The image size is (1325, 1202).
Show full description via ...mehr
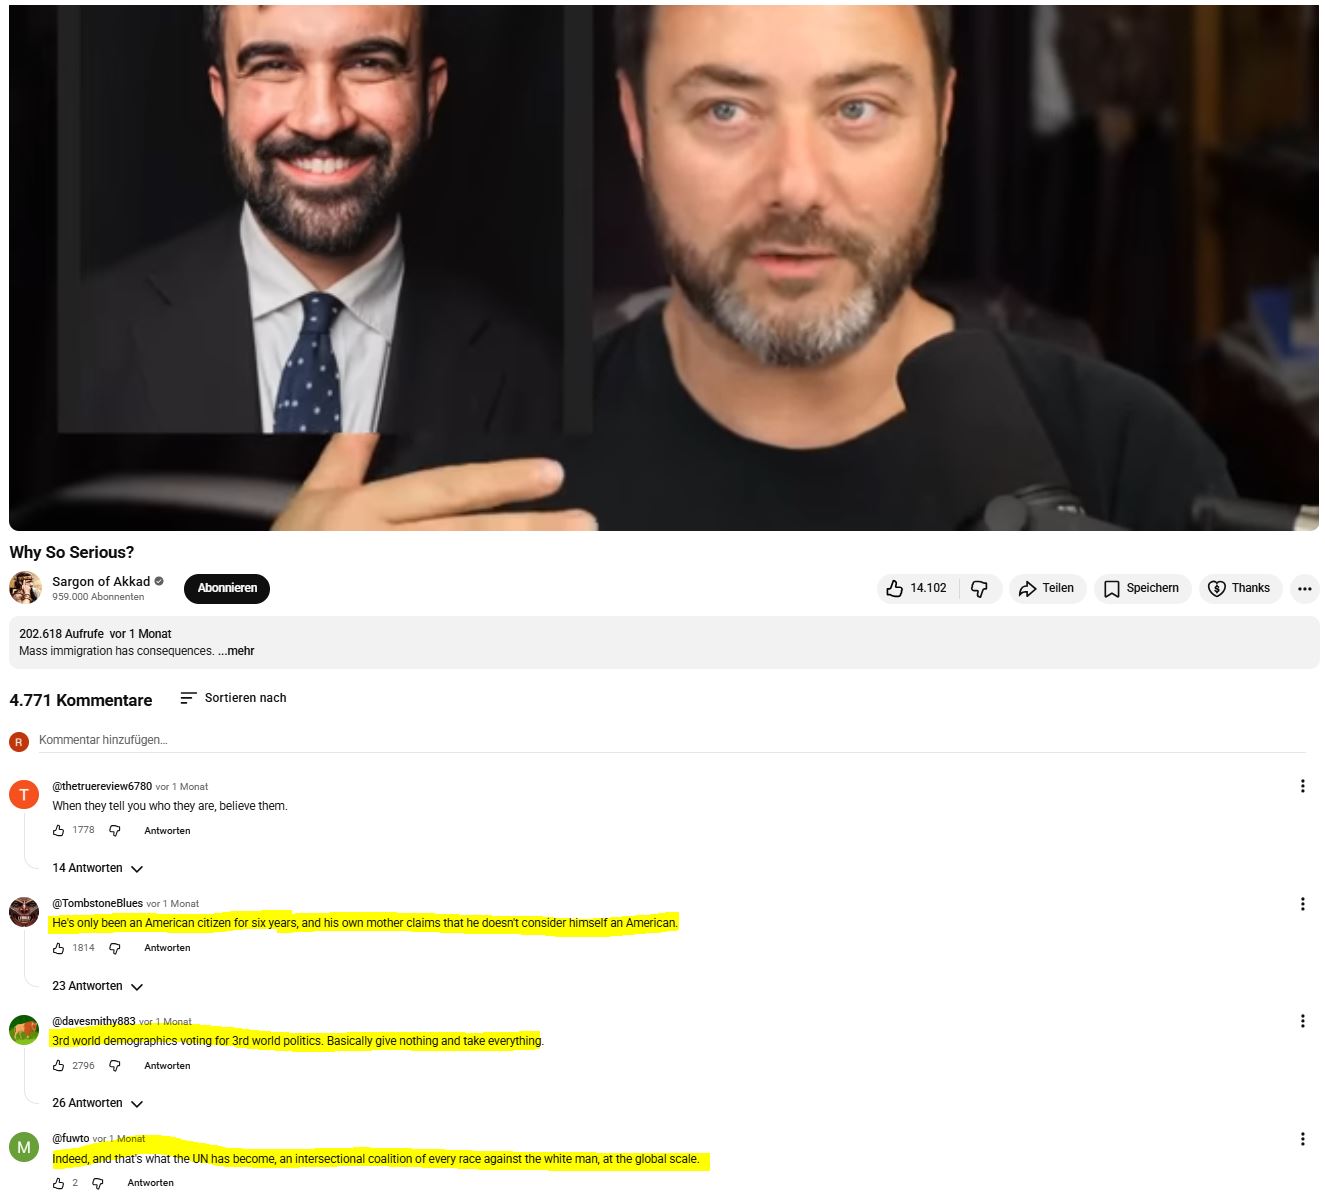(x=236, y=651)
